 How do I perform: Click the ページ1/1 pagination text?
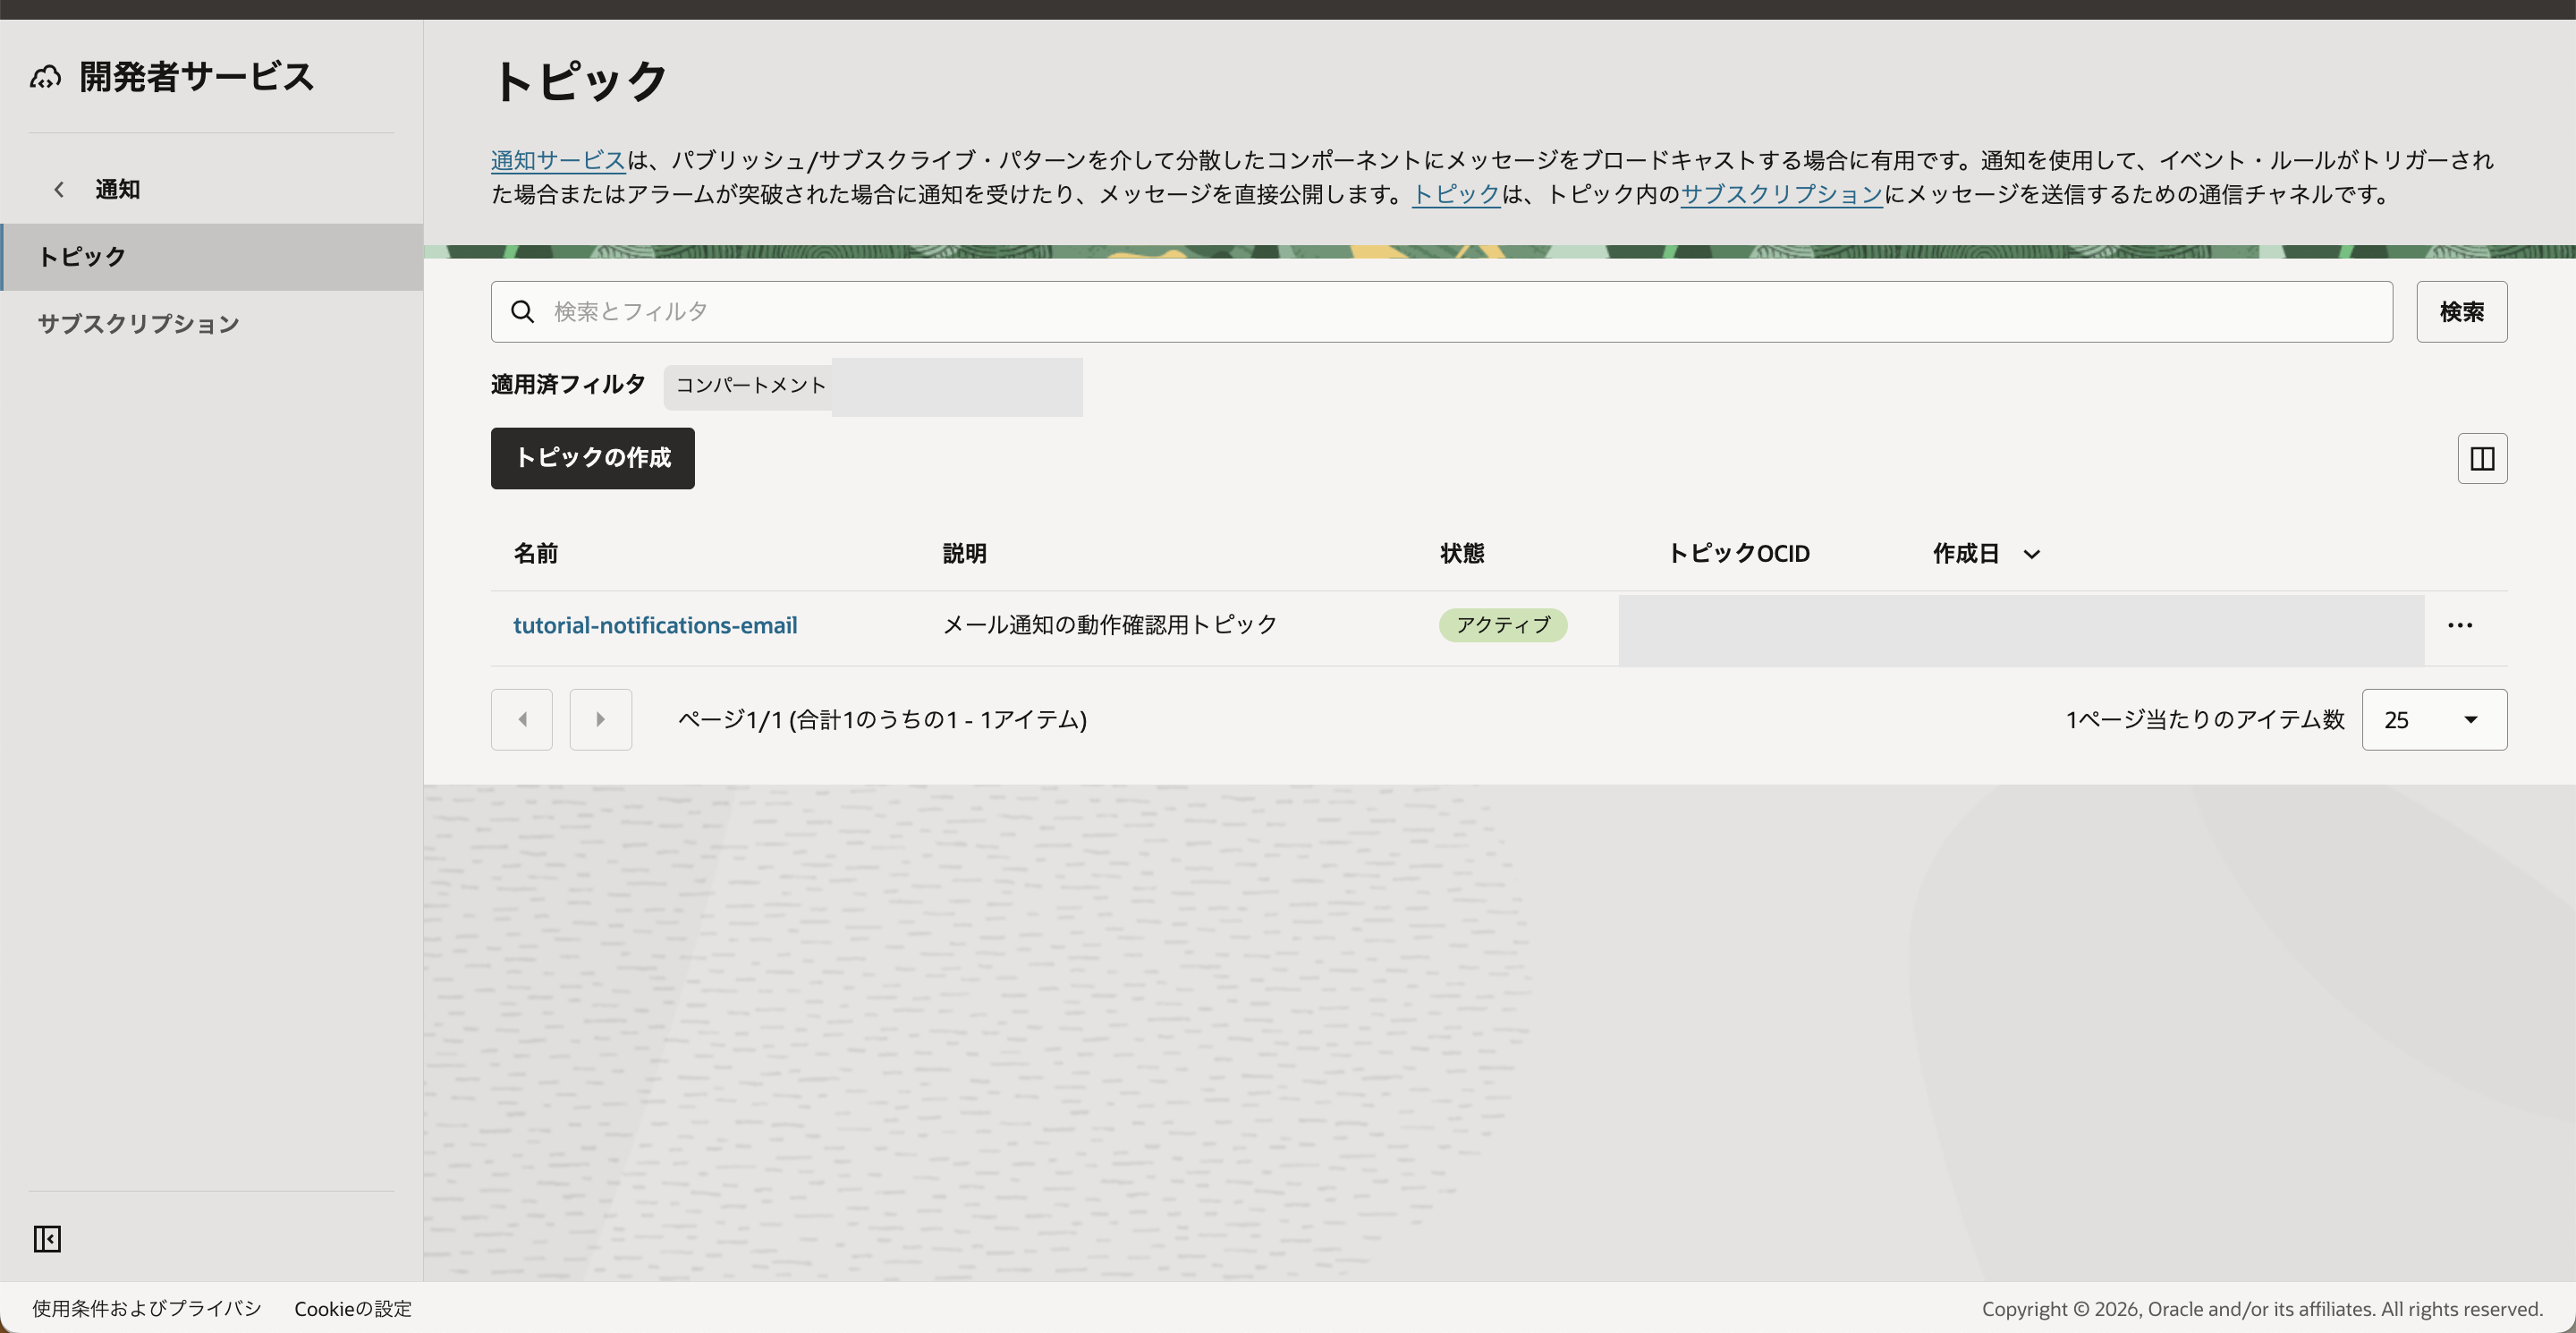click(x=882, y=719)
